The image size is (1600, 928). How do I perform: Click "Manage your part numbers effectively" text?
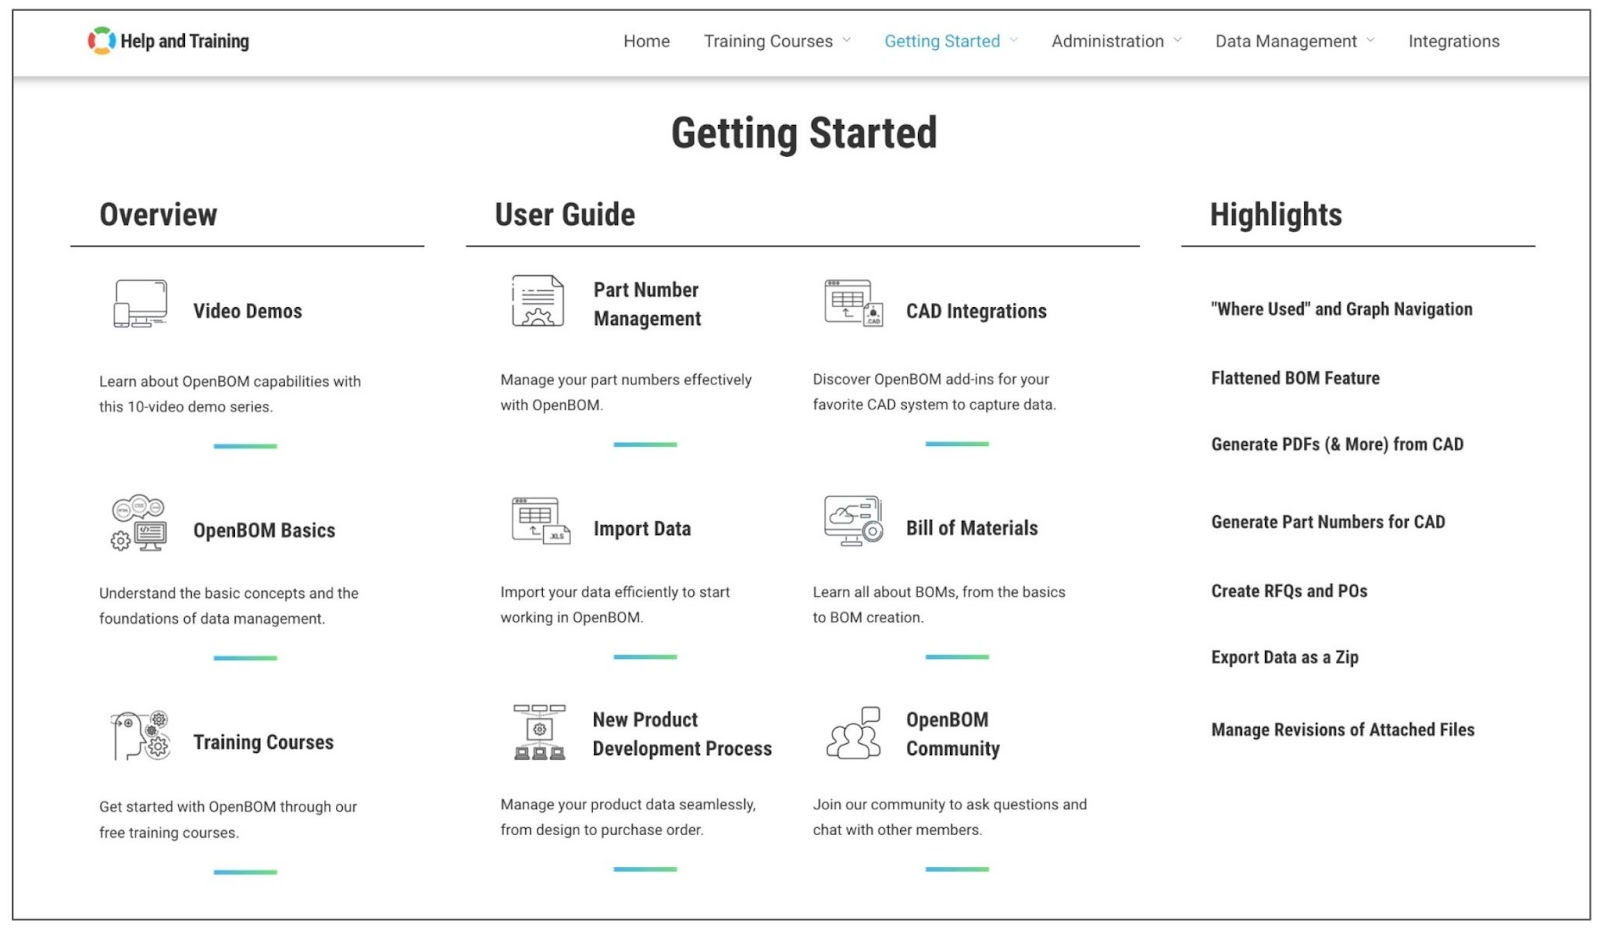(626, 392)
